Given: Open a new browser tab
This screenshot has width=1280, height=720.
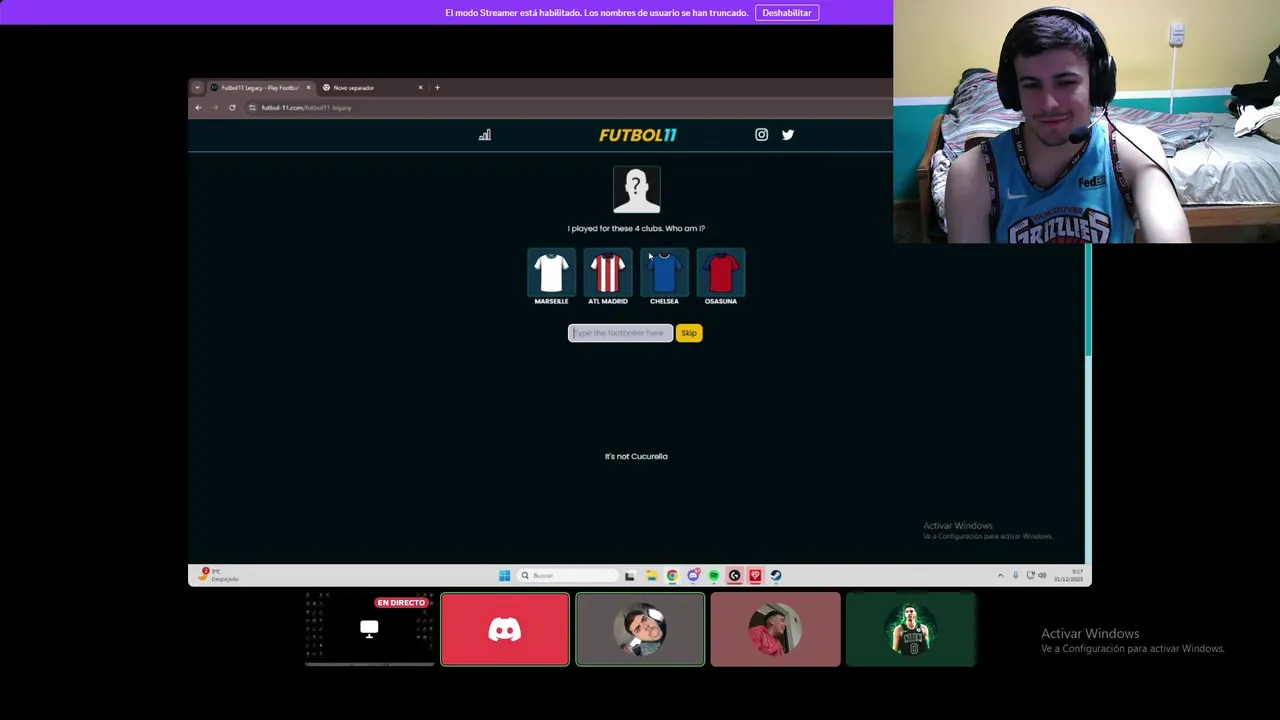Looking at the screenshot, I should 437,88.
